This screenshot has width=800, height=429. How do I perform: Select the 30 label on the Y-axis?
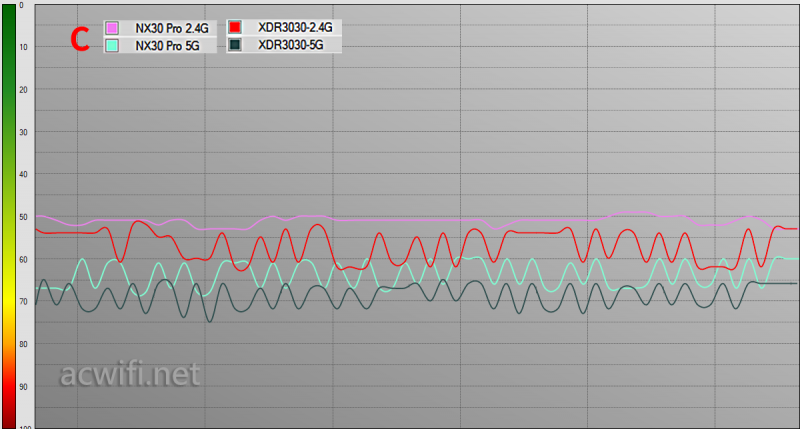click(23, 132)
